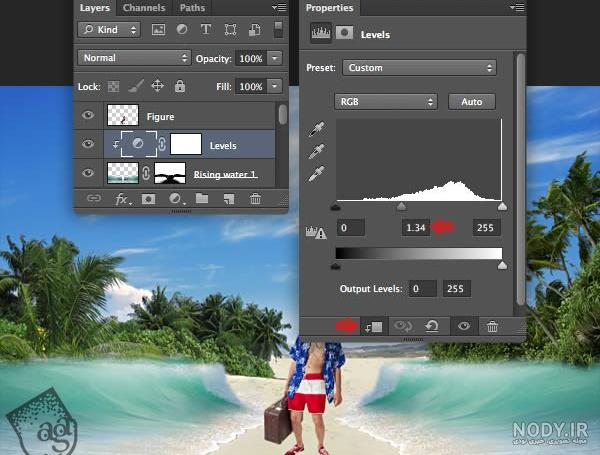The height and width of the screenshot is (455, 600).
Task: Click the Output Levels 0 field
Action: [x=423, y=289]
